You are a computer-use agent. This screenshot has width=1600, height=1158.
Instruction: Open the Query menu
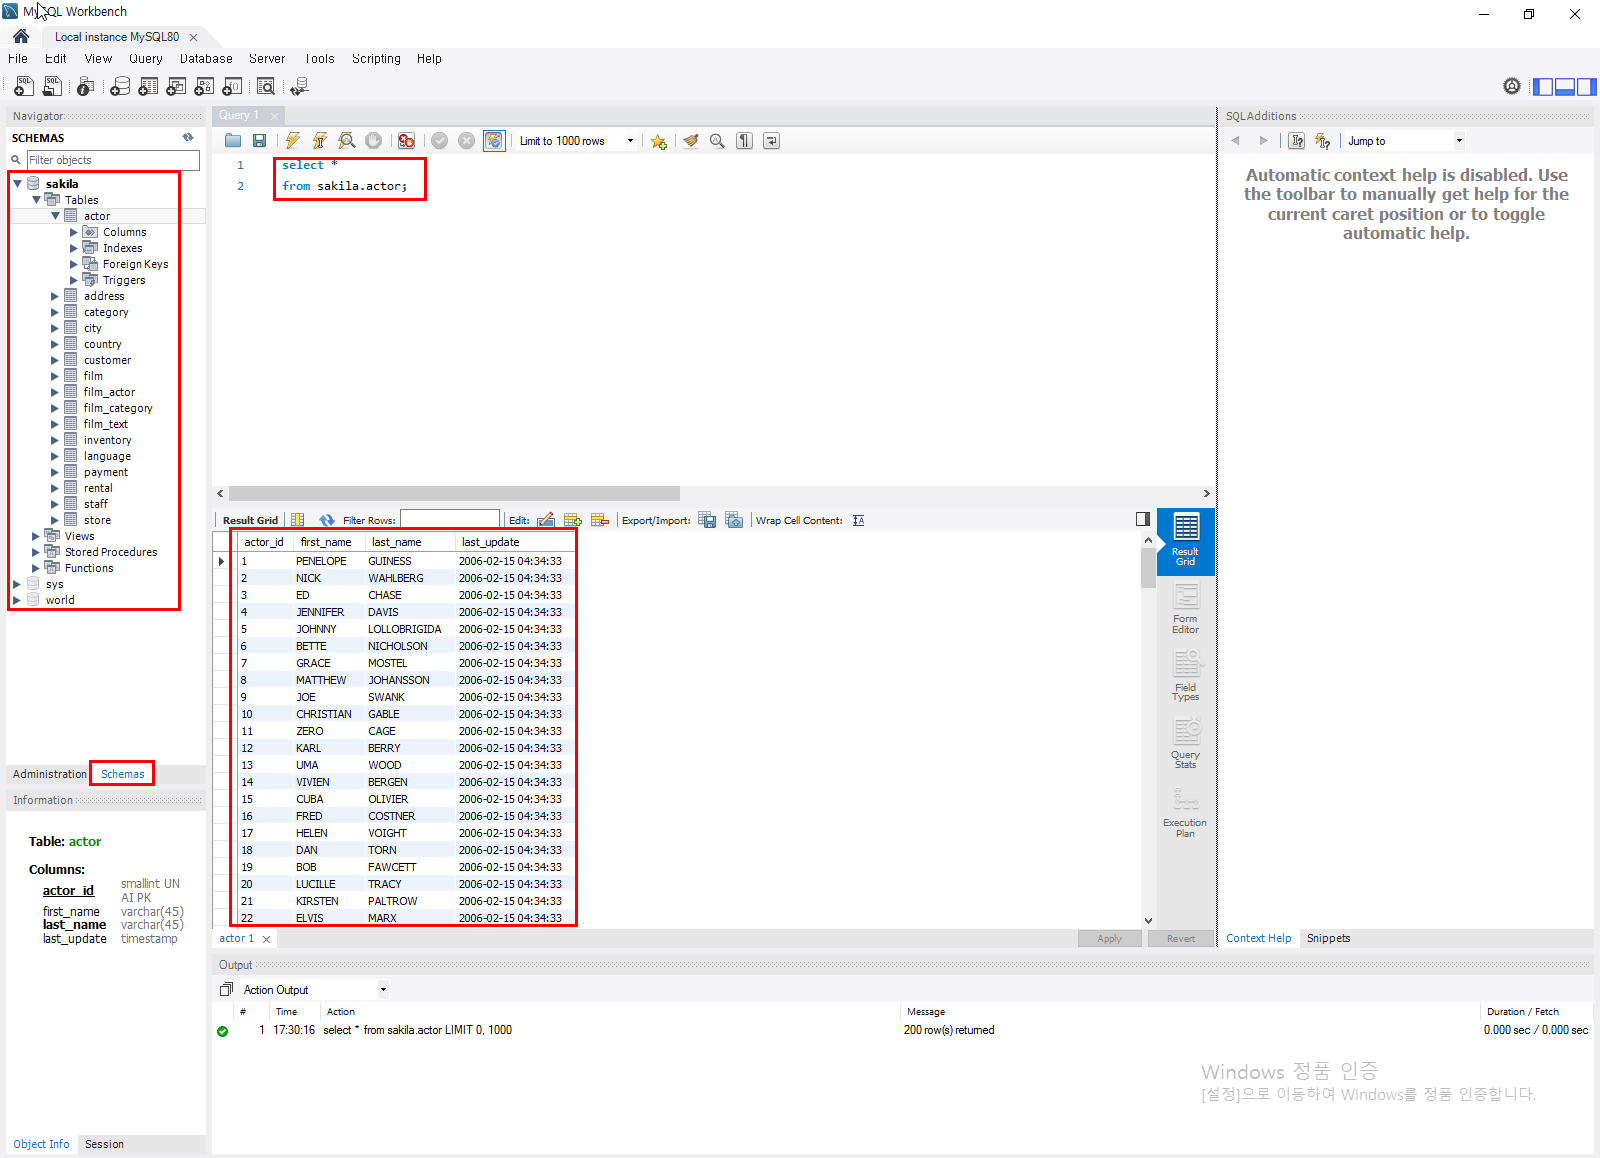pos(145,59)
